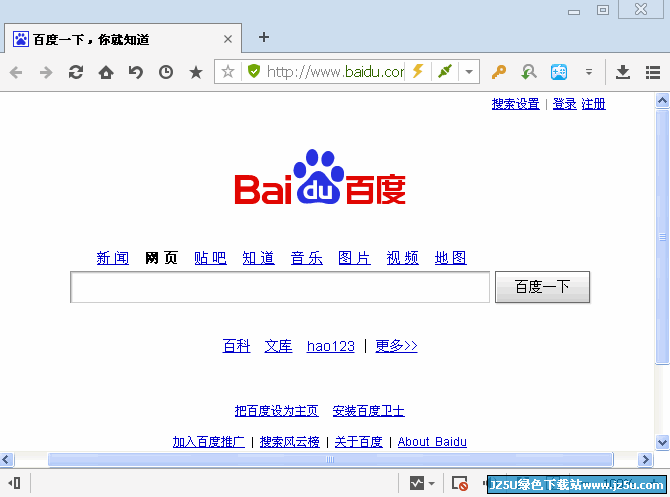Restore closed tab with undo icon
Screen dimensions: 670x497
coord(136,72)
